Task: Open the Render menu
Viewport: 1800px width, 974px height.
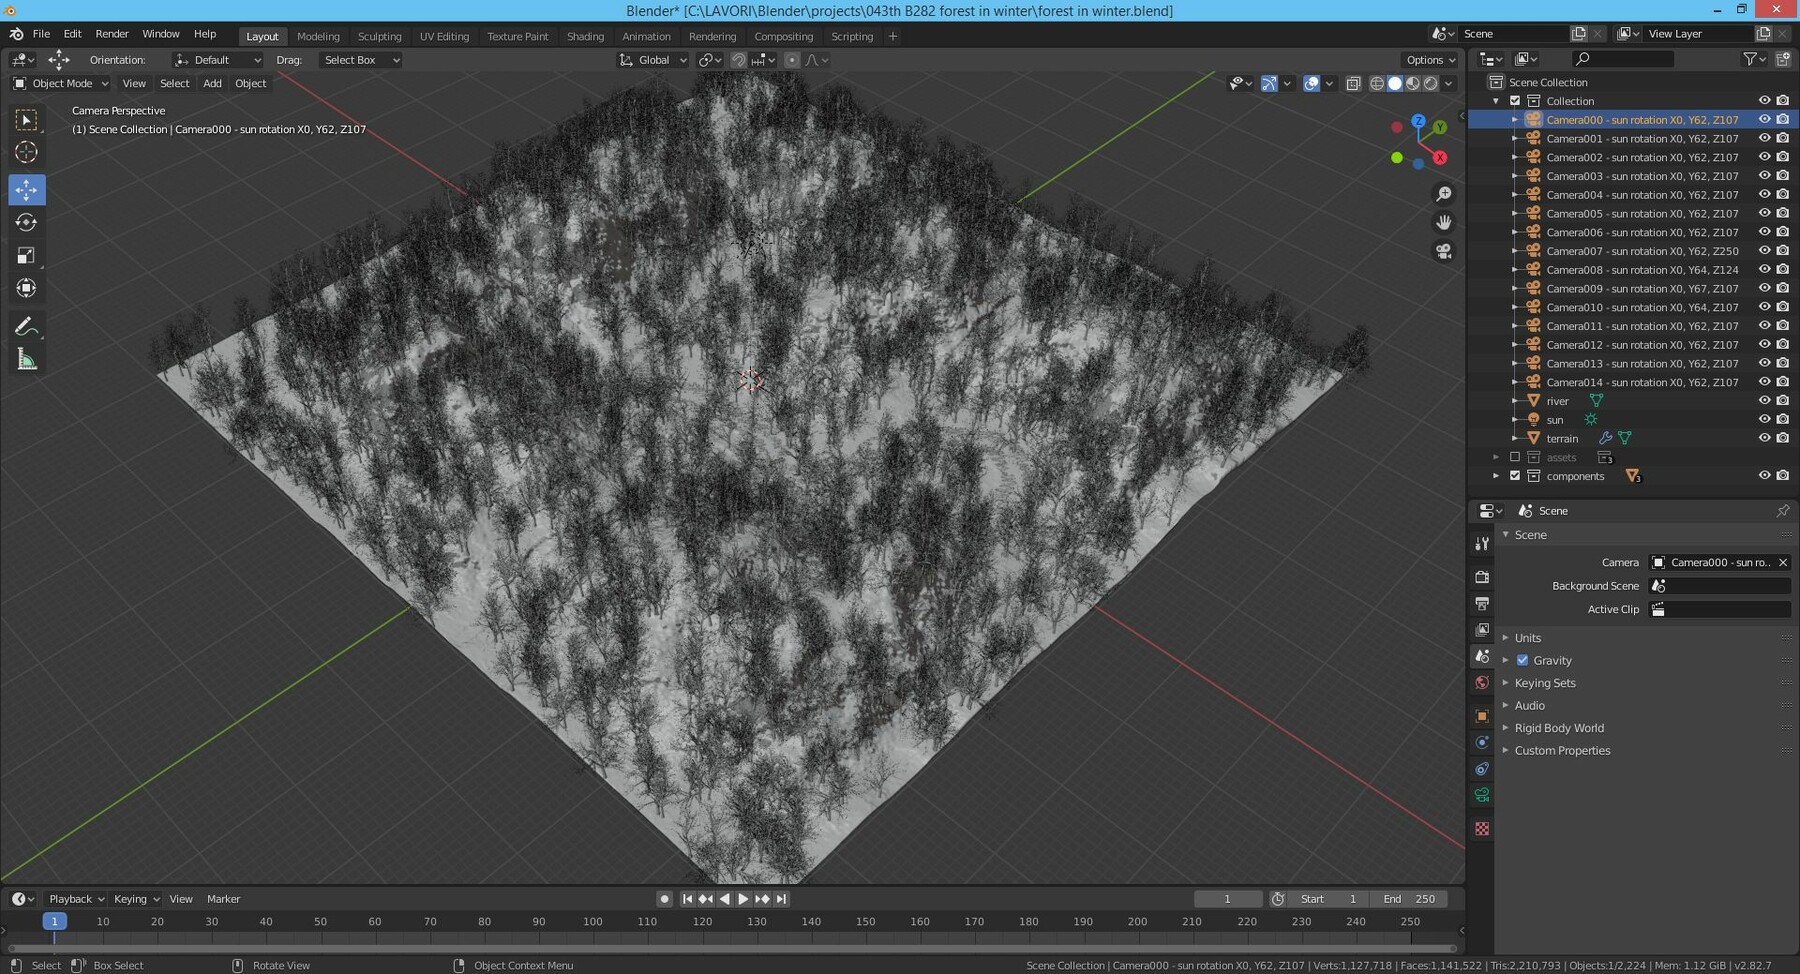Action: point(112,33)
